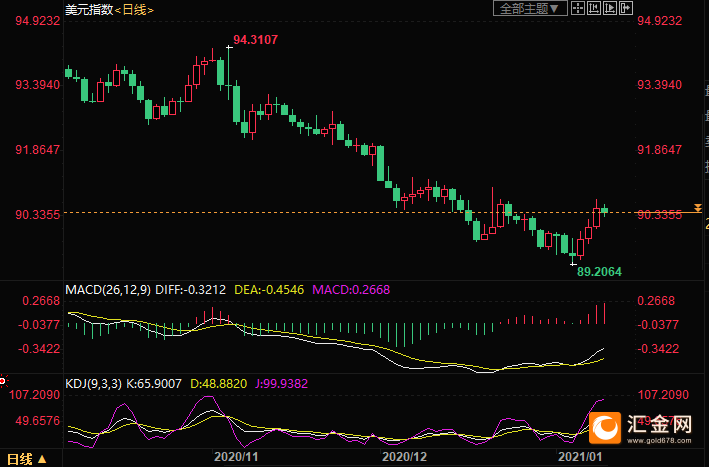This screenshot has height=467, width=709.
Task: Click right axis price 91.8647
Action: click(659, 150)
